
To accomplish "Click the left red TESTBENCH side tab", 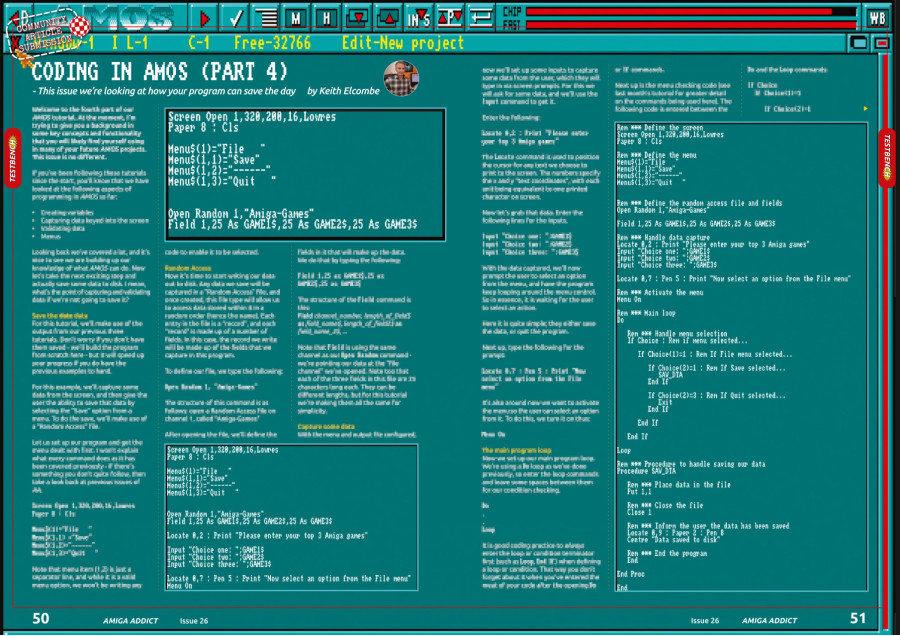I will coord(13,159).
